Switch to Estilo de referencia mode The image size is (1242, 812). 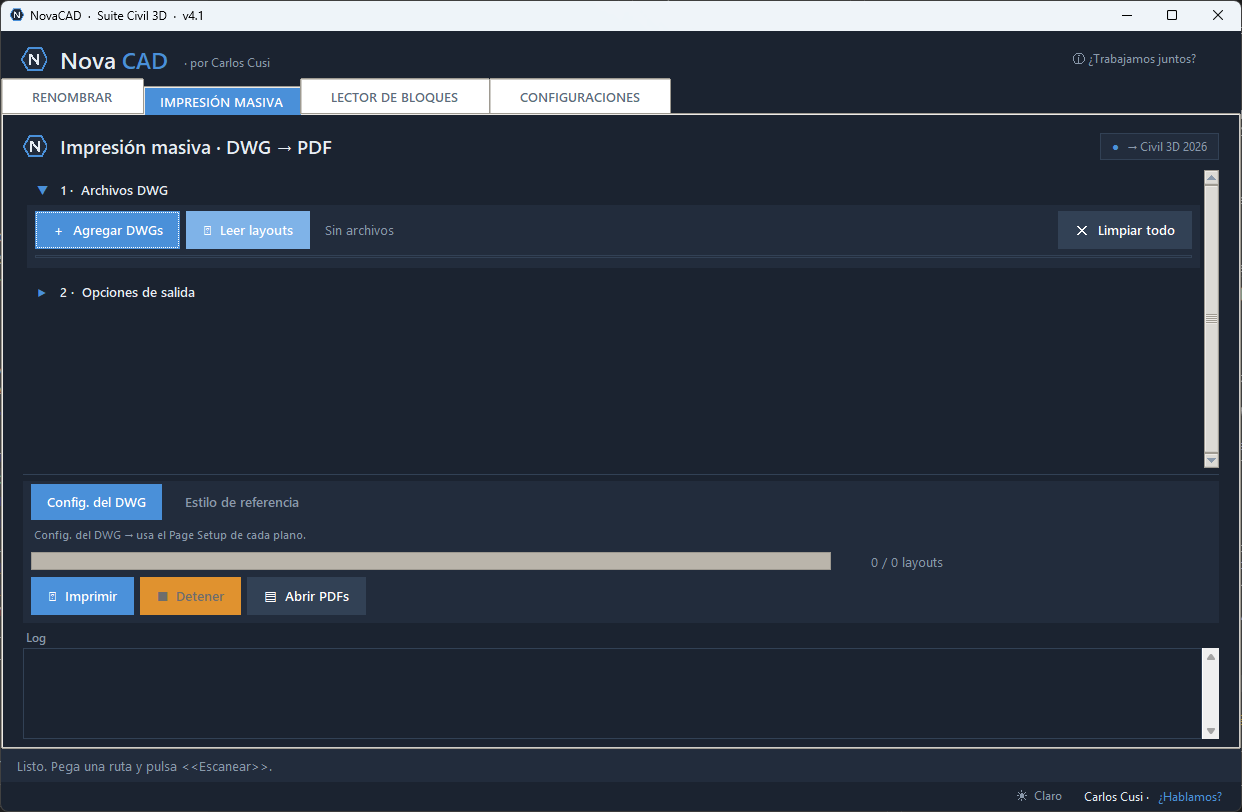point(242,502)
